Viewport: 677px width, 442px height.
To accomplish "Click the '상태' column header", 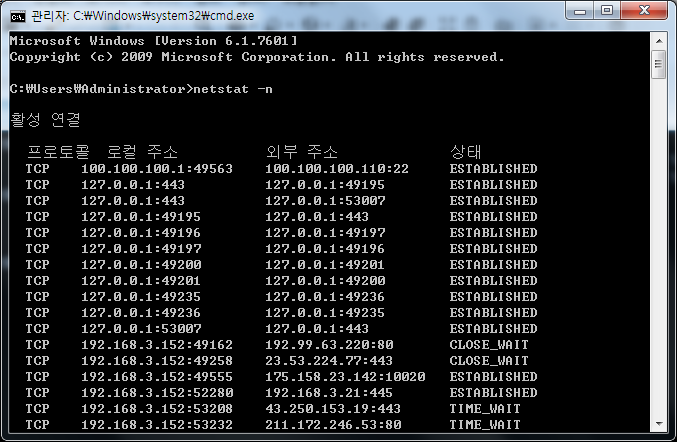I will (465, 152).
